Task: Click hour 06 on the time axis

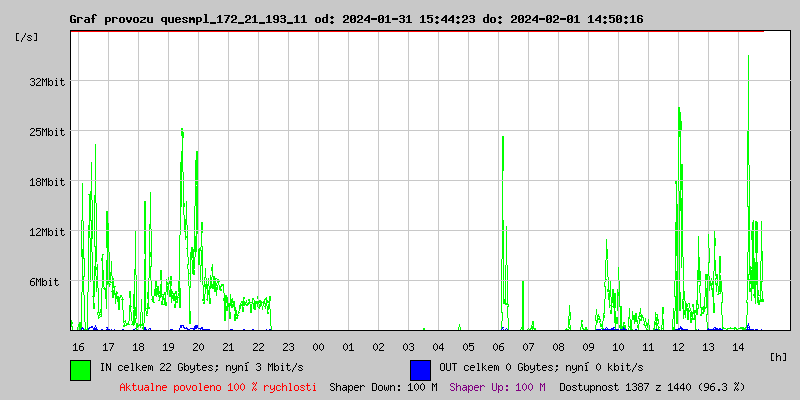Action: pos(498,347)
